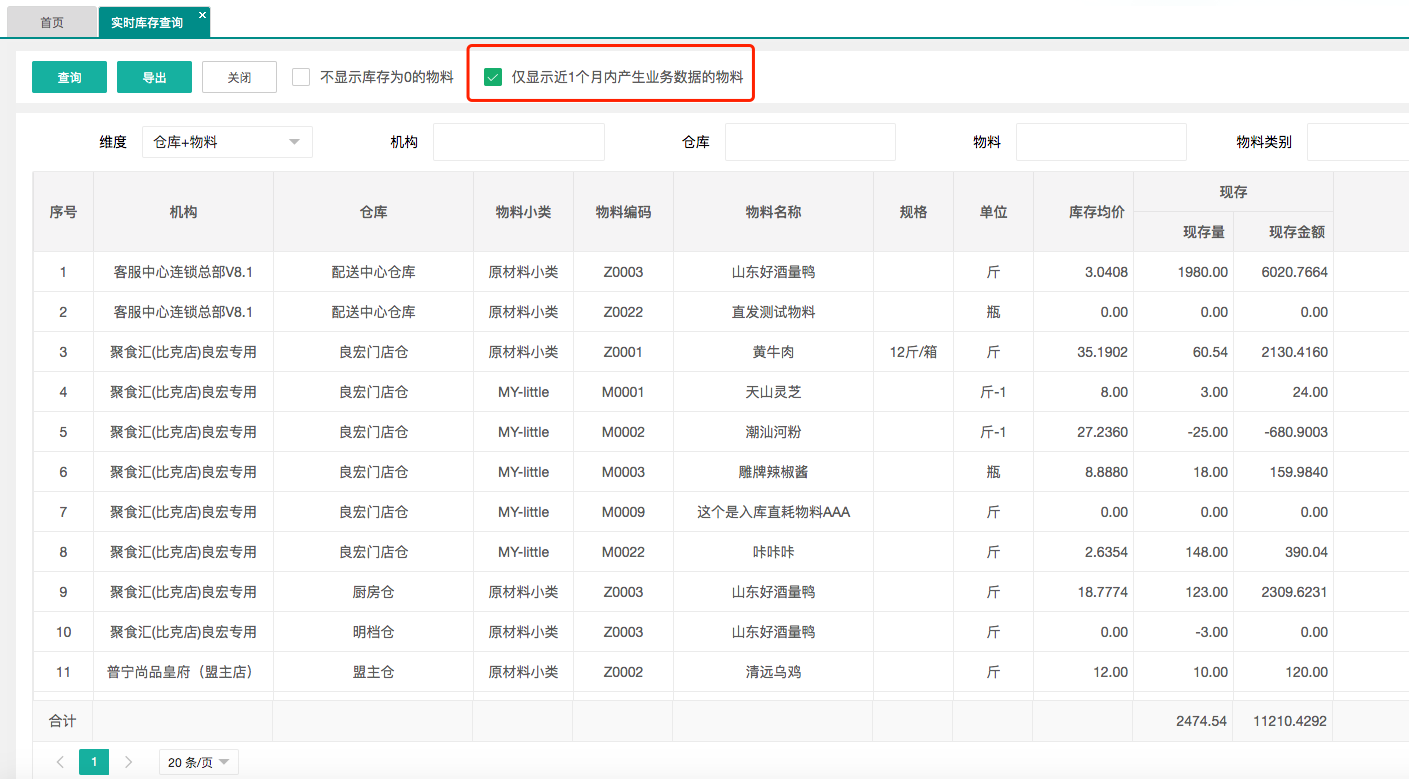Viewport: 1409px width, 779px height.
Task: Click the 关闭 button
Action: pyautogui.click(x=239, y=77)
